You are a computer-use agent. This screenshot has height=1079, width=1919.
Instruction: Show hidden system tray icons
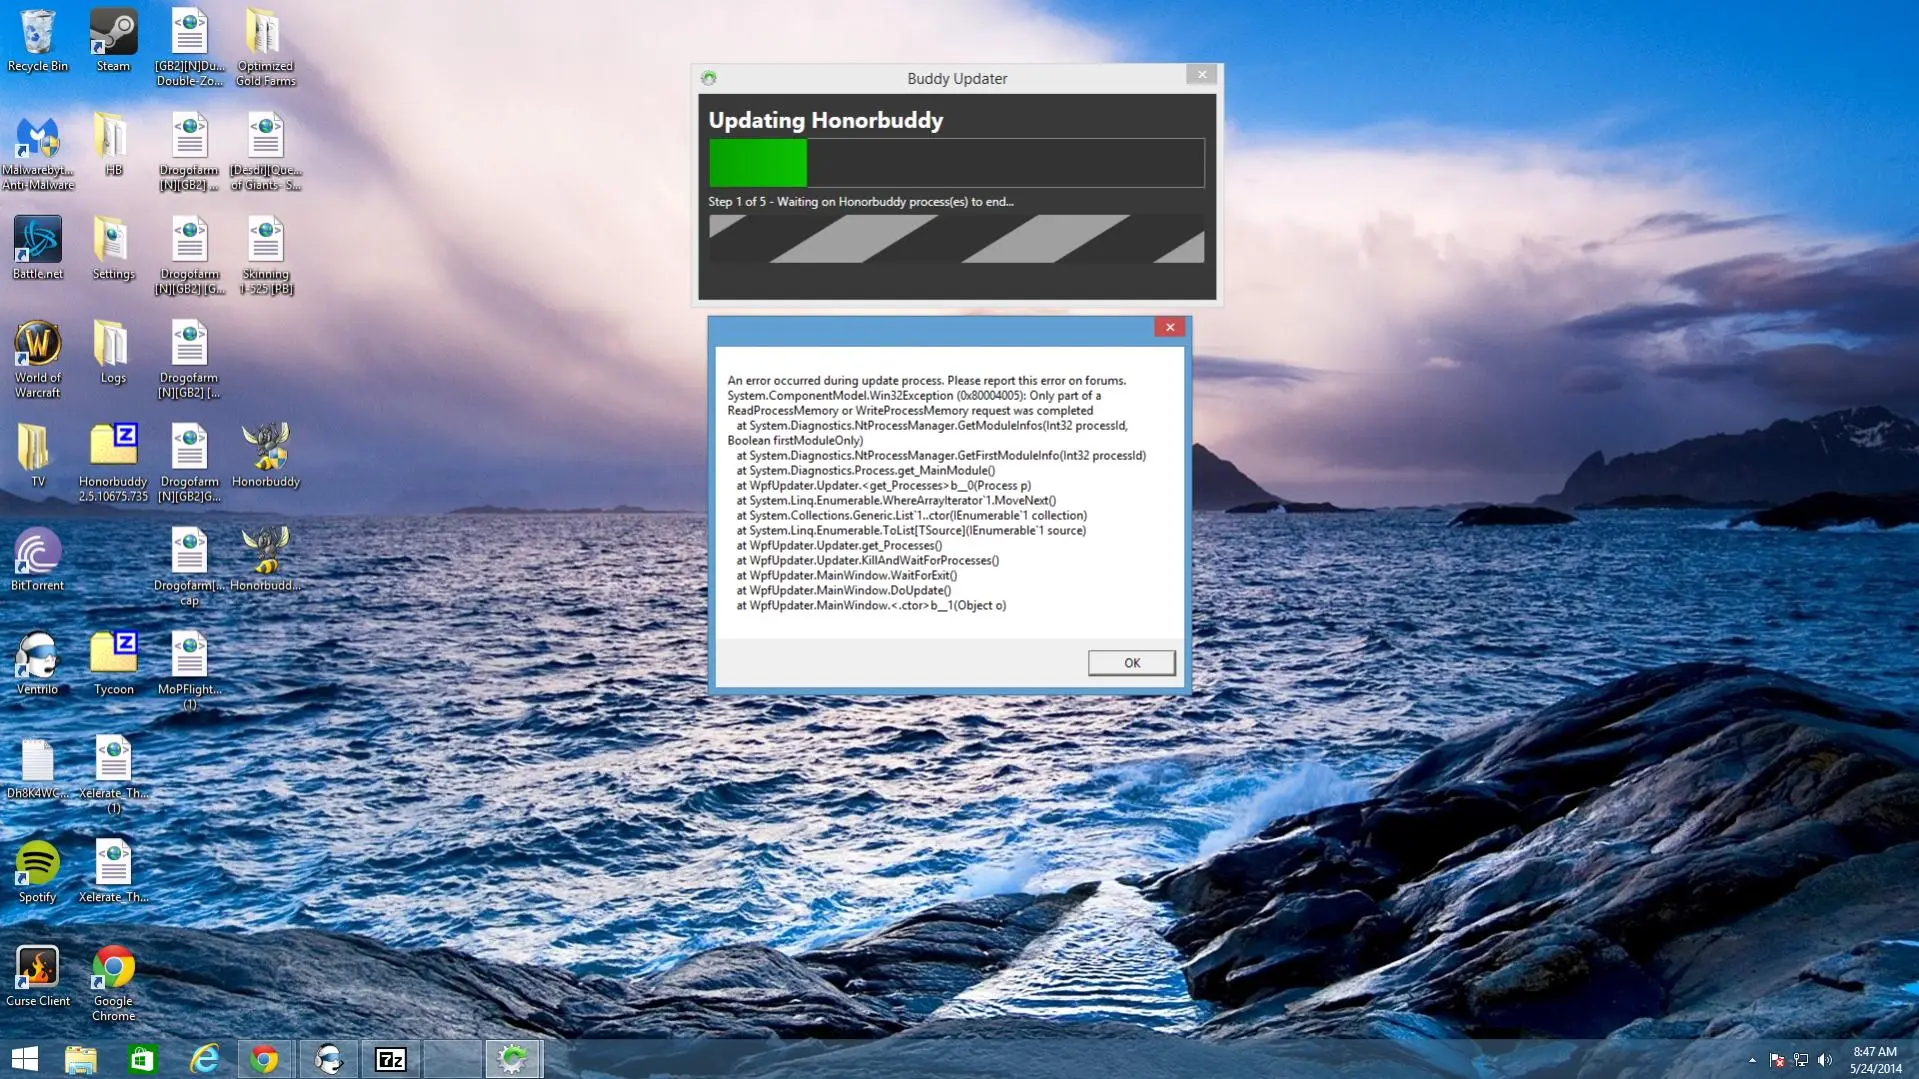pos(1752,1060)
